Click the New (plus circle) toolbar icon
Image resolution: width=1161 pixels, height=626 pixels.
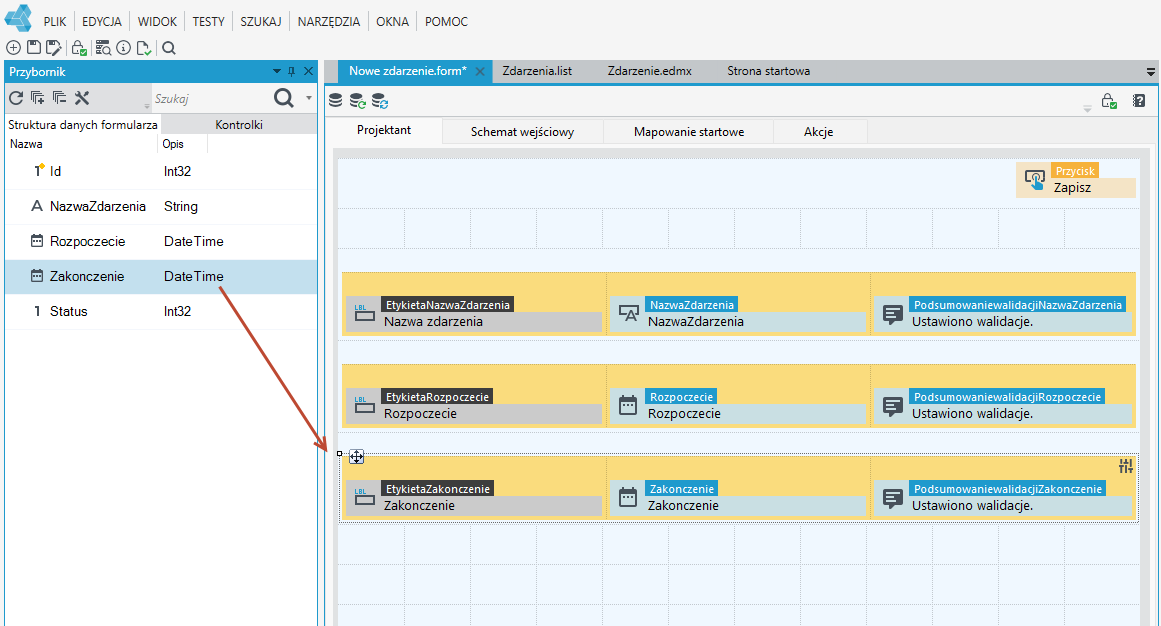click(x=13, y=48)
